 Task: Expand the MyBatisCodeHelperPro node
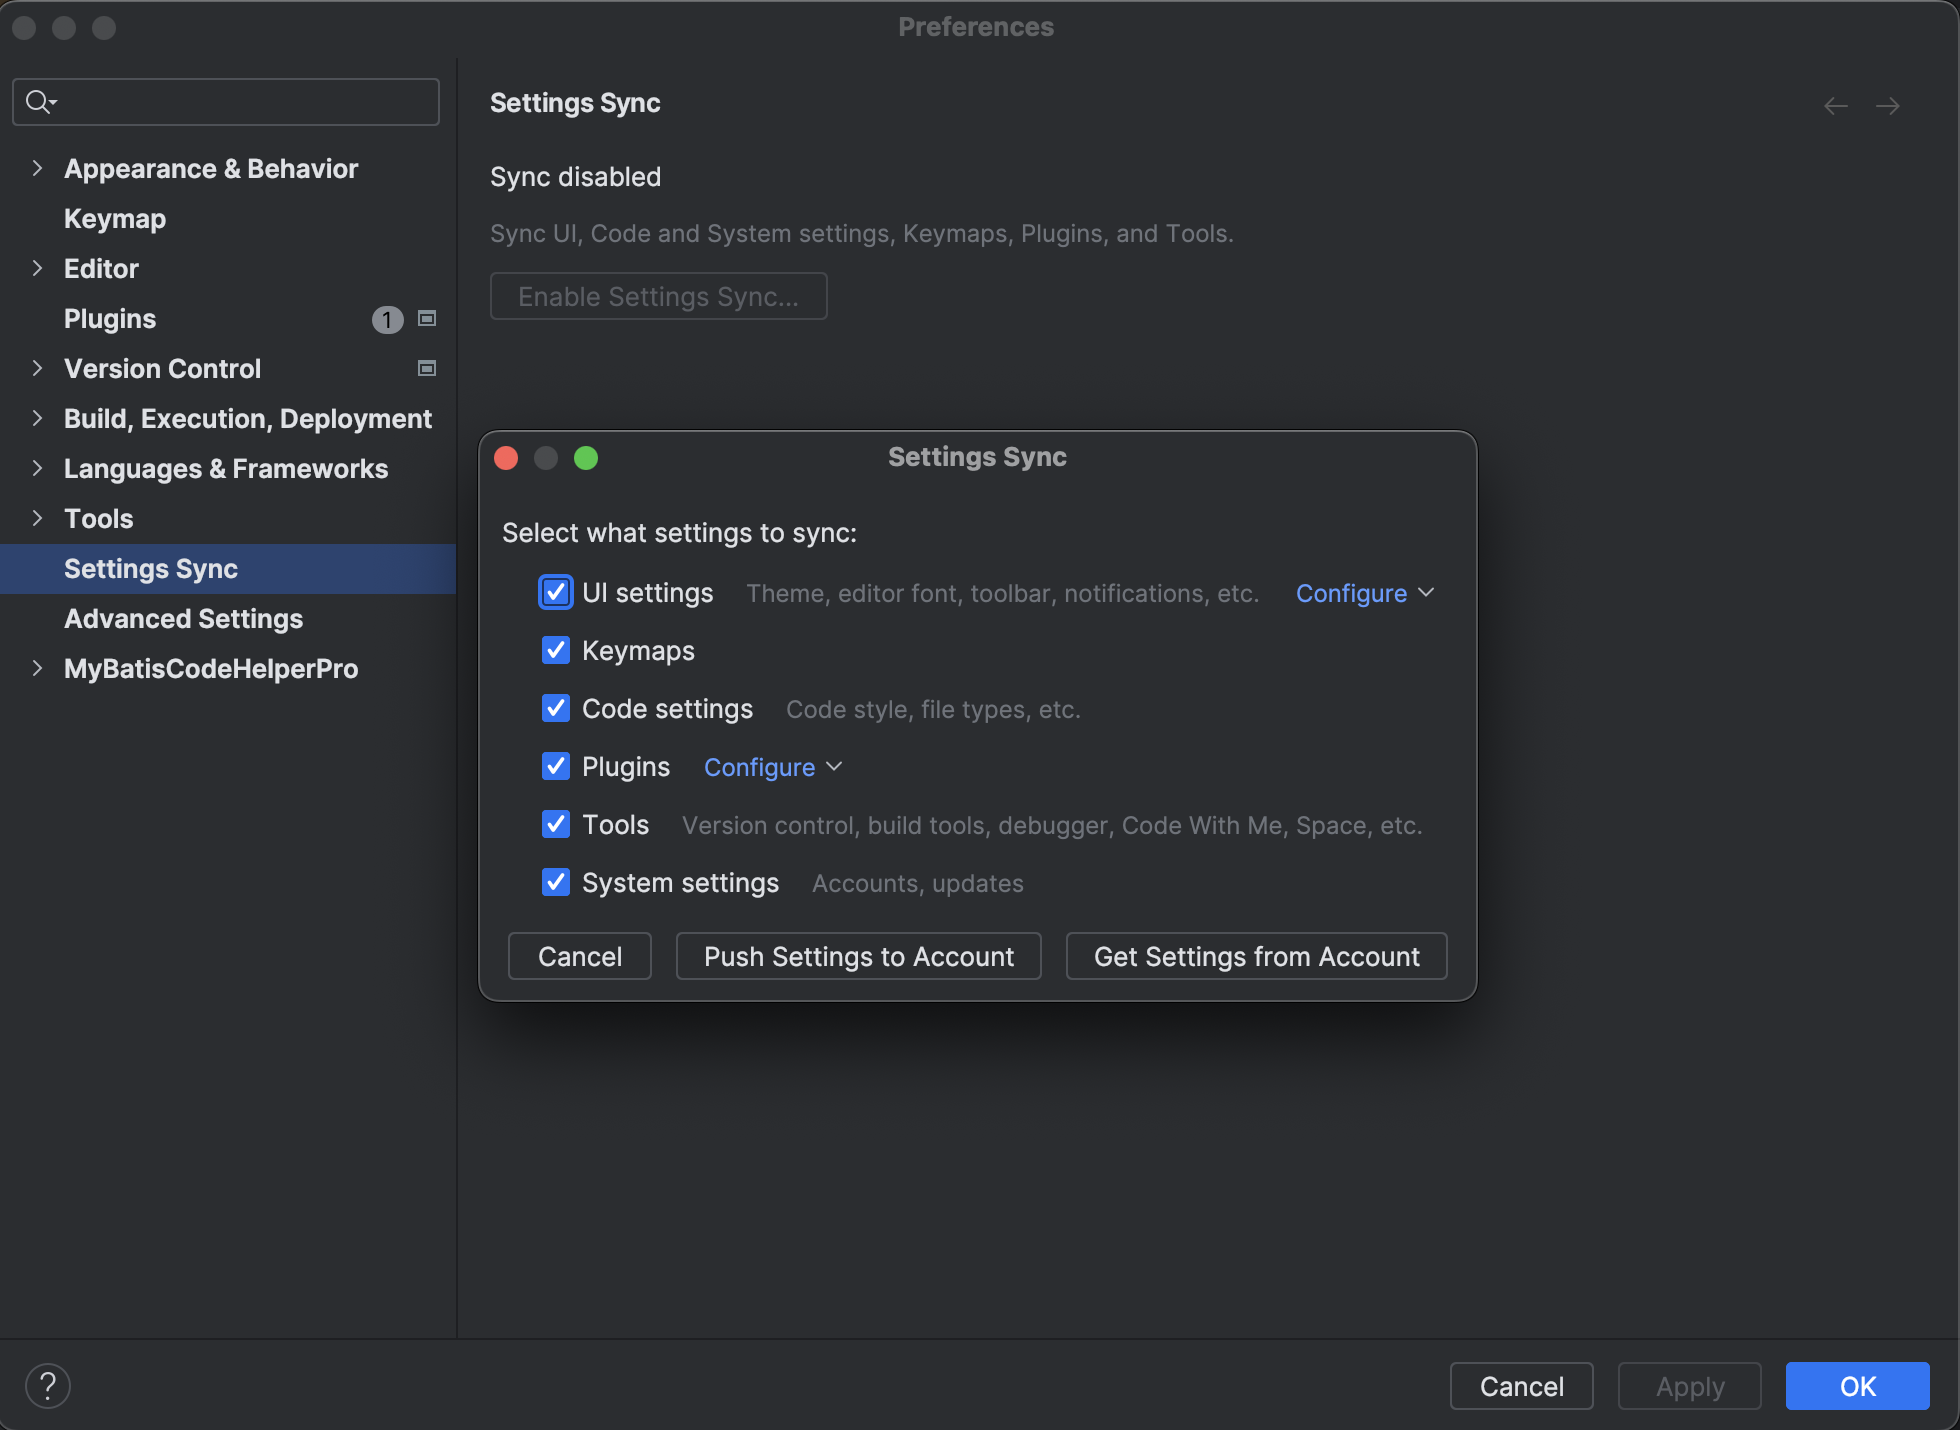pos(37,668)
